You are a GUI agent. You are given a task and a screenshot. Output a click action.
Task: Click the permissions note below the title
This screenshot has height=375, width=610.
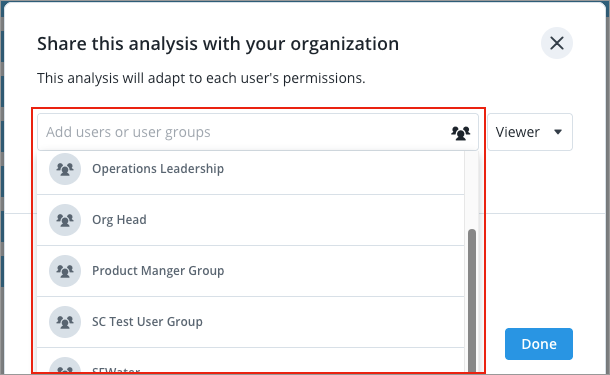(x=201, y=78)
